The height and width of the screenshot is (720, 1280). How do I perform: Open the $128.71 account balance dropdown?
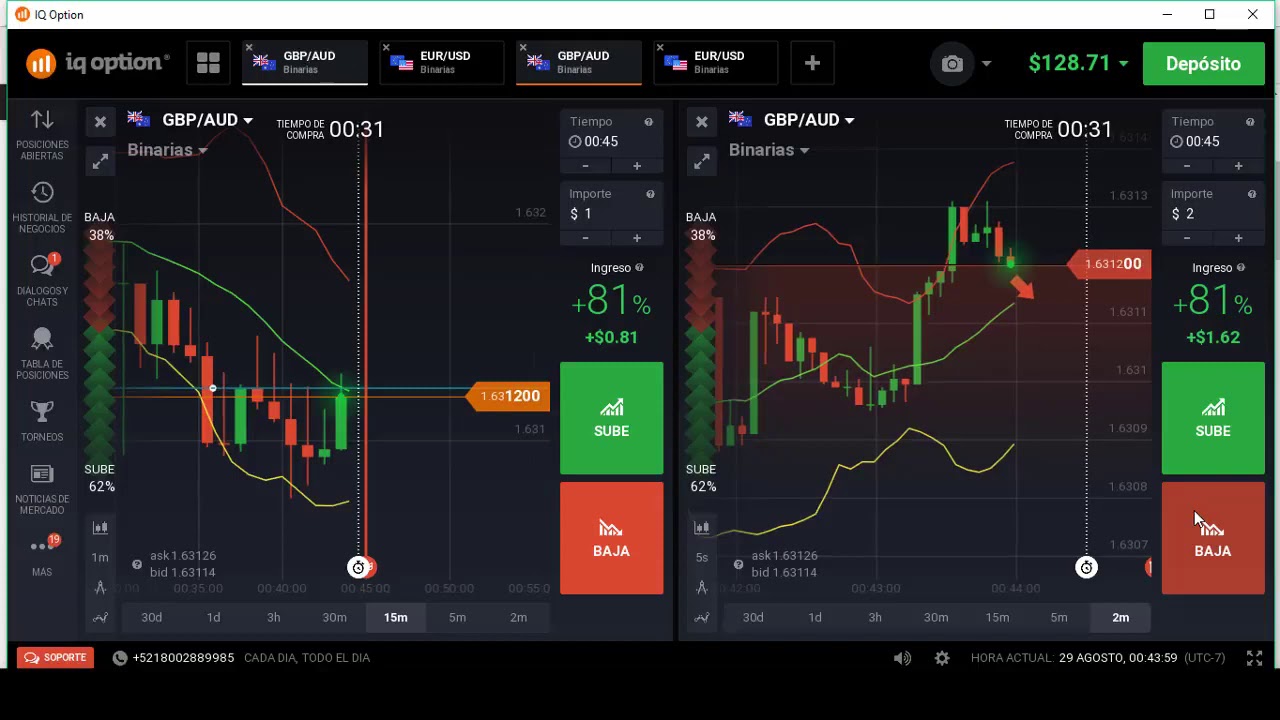click(1078, 63)
